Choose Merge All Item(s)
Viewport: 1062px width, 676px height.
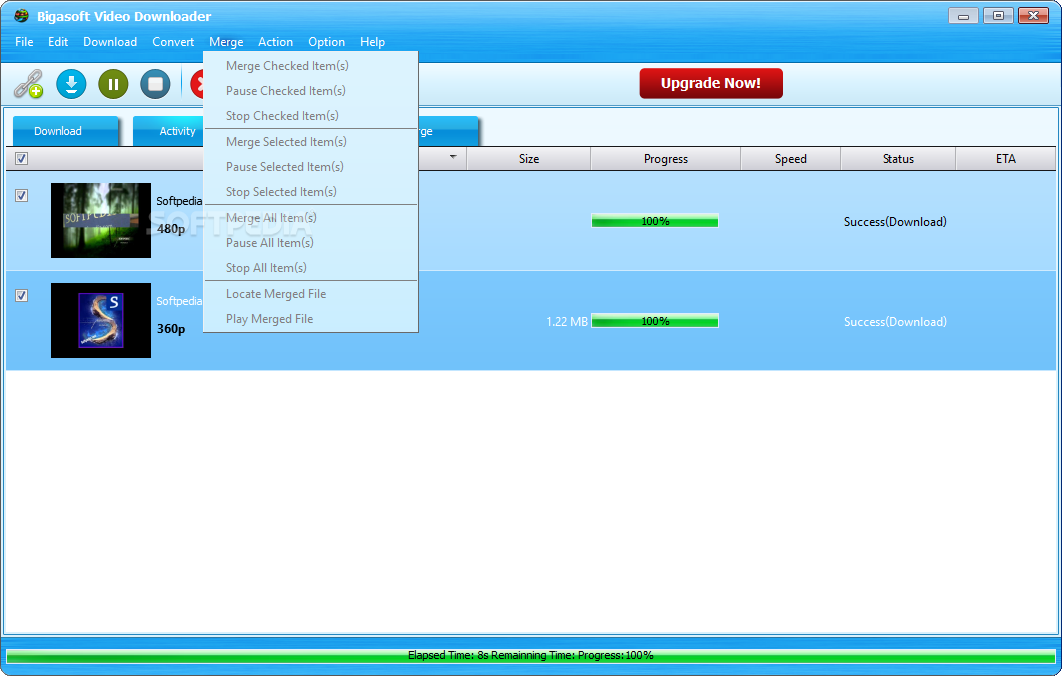[311, 217]
